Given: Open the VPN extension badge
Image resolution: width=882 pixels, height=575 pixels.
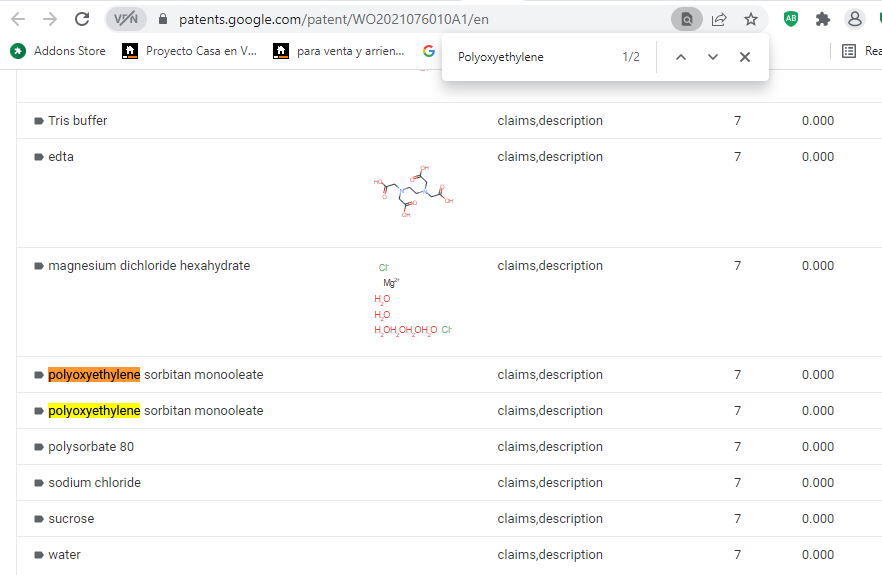Looking at the screenshot, I should pyautogui.click(x=126, y=19).
